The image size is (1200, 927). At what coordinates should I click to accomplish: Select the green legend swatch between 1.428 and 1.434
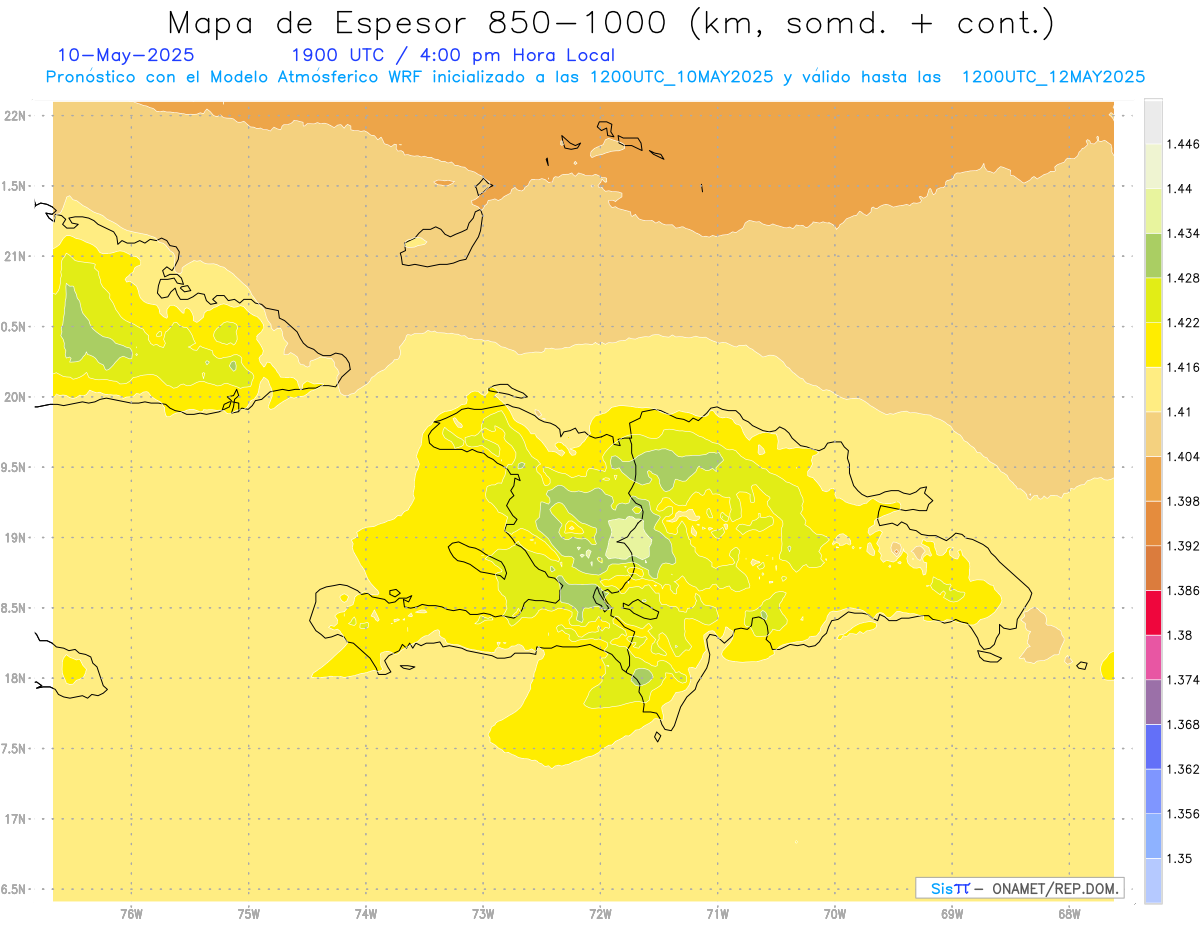tap(1153, 255)
